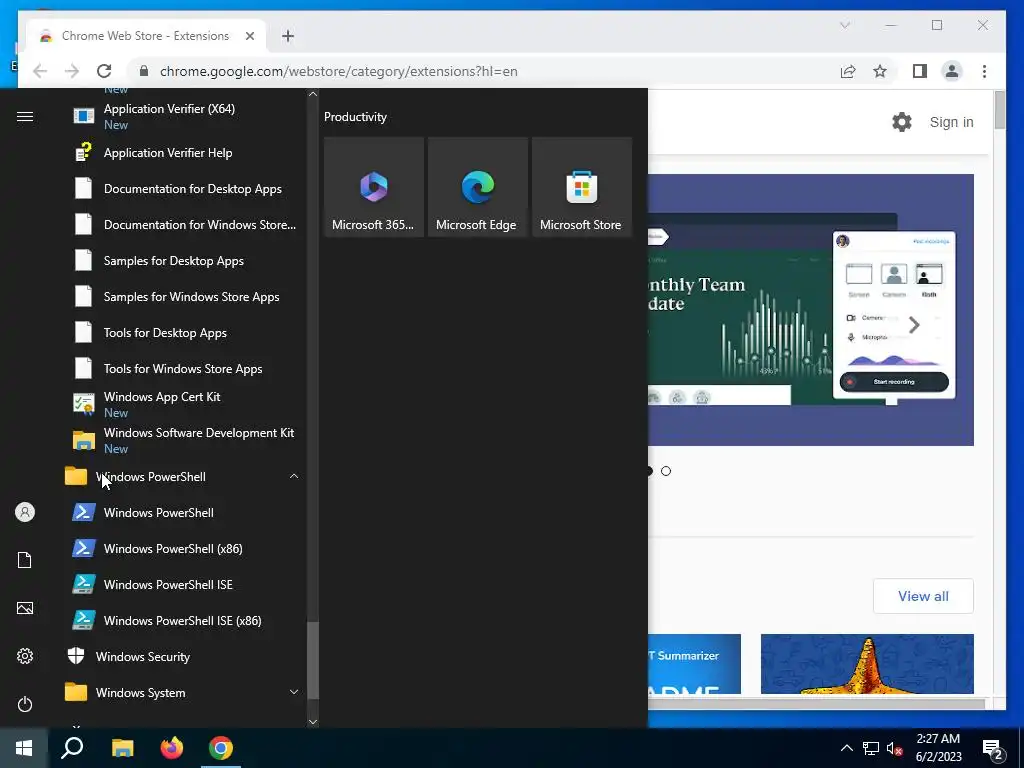Viewport: 1024px width, 768px height.
Task: Open Web Store settings gear
Action: click(902, 121)
